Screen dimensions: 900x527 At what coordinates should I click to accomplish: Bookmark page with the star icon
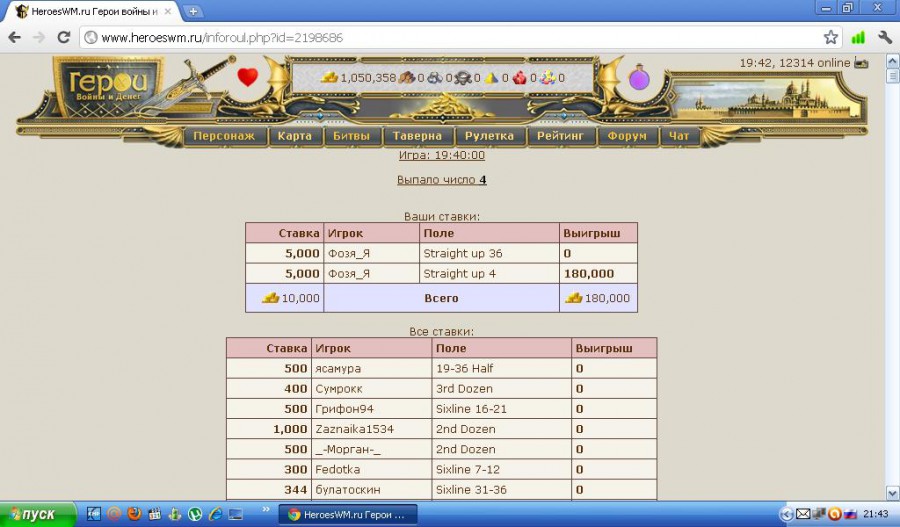click(x=830, y=37)
